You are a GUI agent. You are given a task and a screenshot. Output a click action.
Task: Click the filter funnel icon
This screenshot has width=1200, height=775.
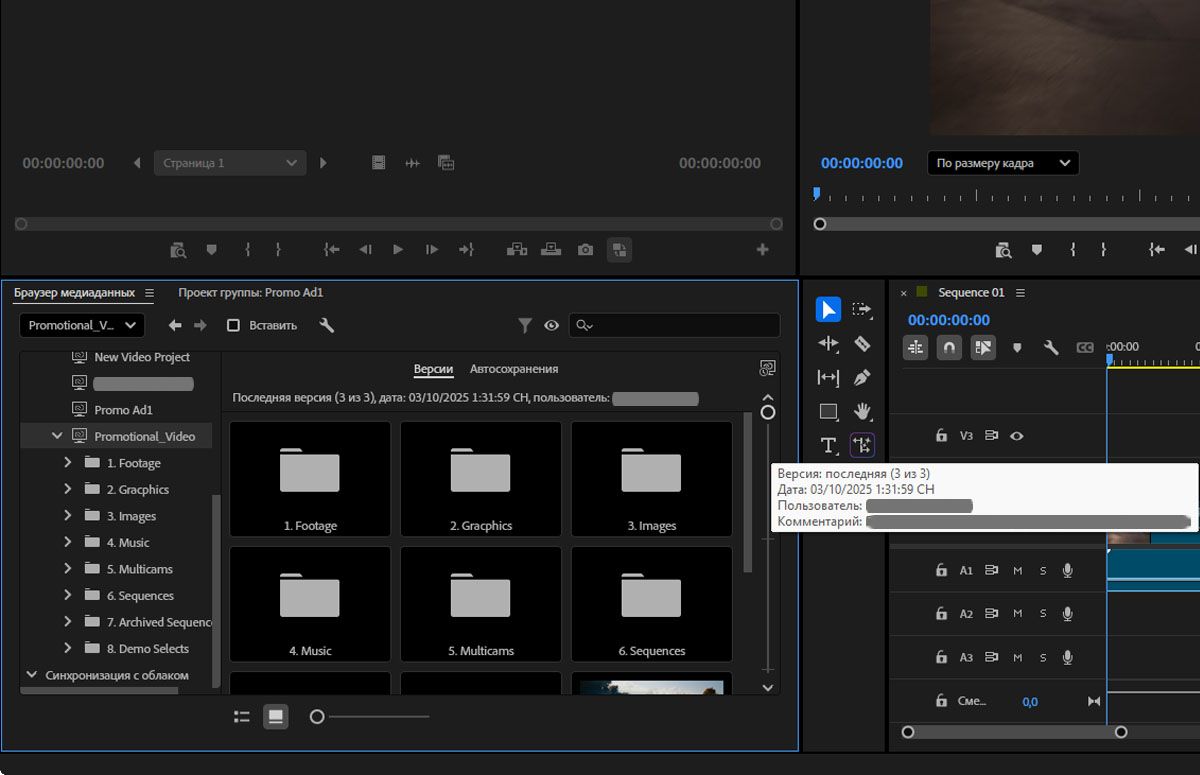coord(524,325)
